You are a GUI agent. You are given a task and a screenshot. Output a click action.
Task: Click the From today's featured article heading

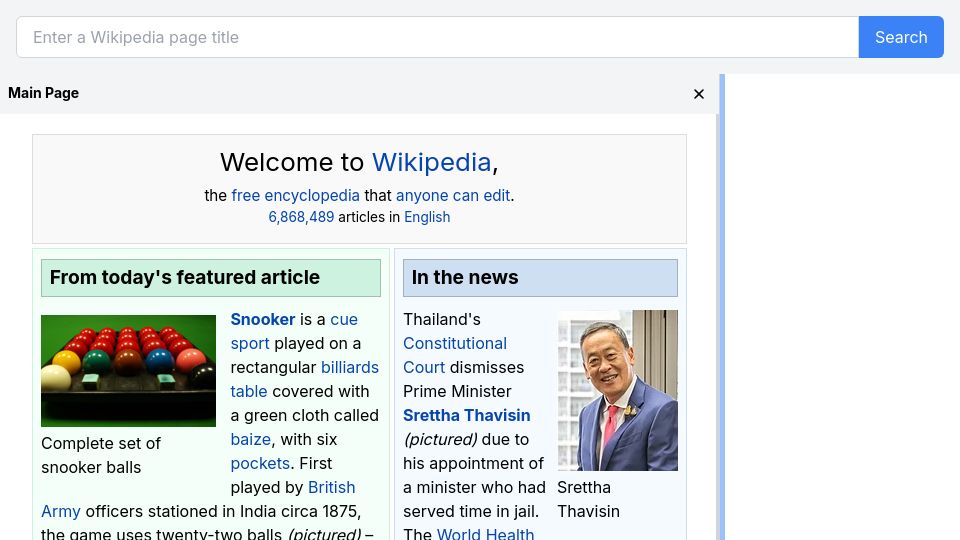tap(211, 278)
